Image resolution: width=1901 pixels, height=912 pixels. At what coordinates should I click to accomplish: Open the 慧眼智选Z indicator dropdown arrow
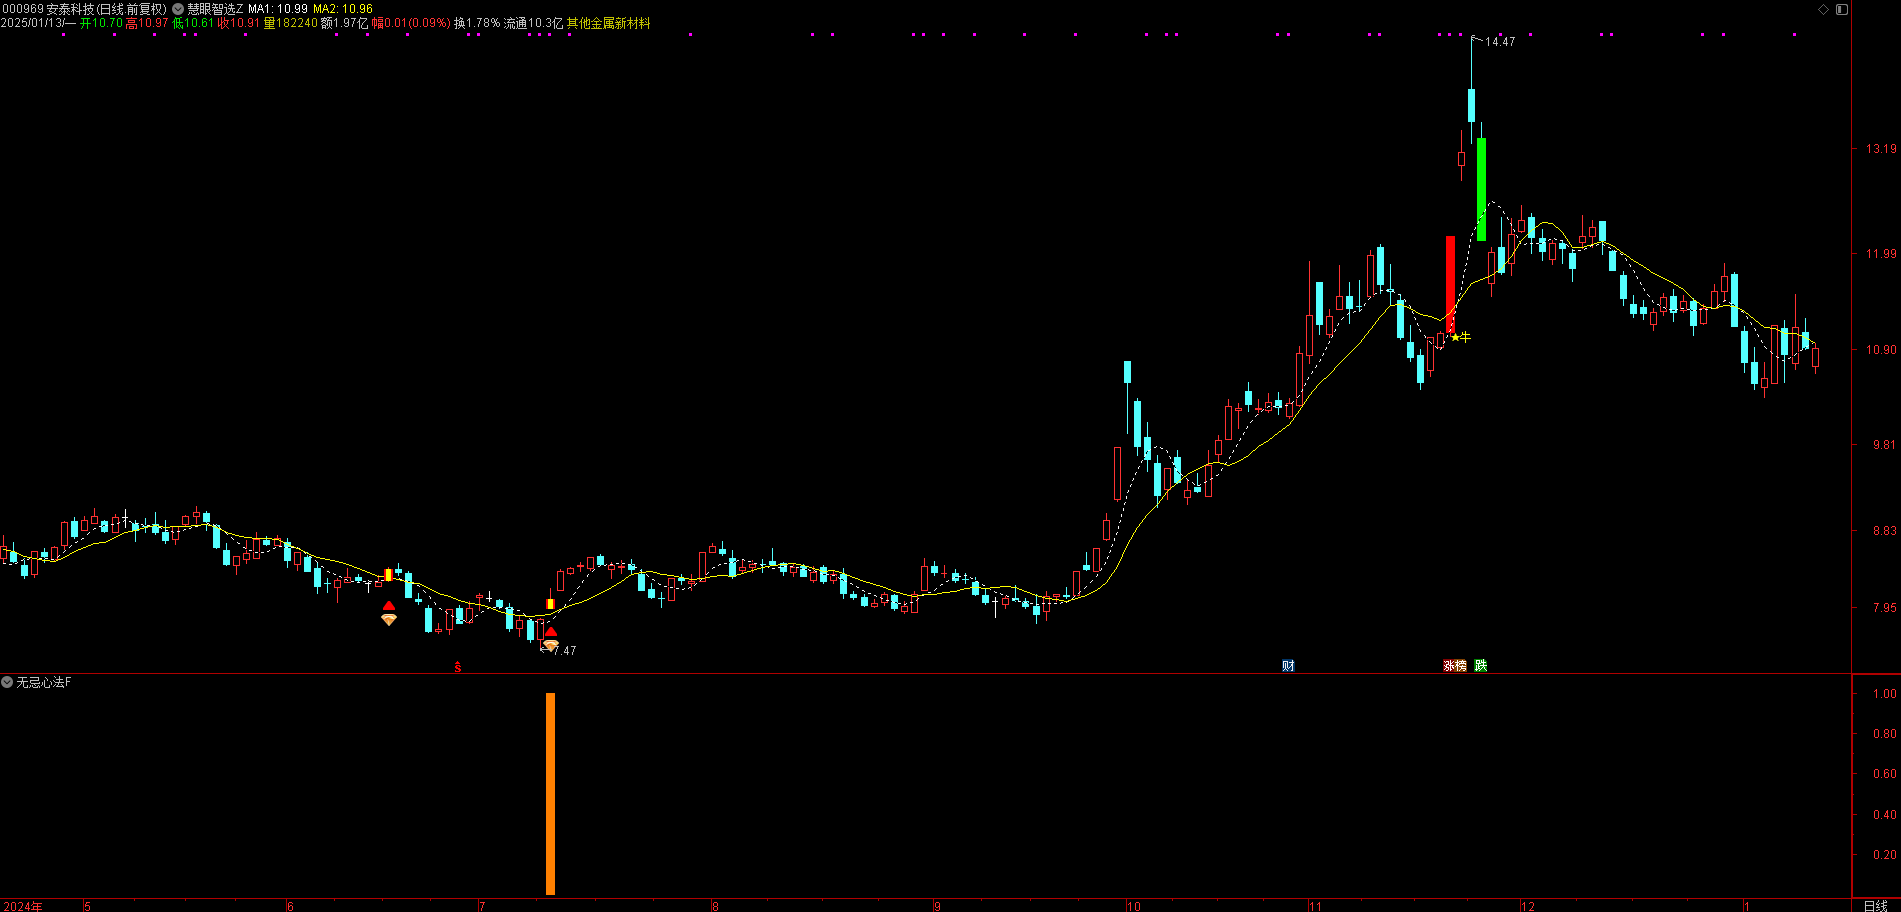point(179,9)
